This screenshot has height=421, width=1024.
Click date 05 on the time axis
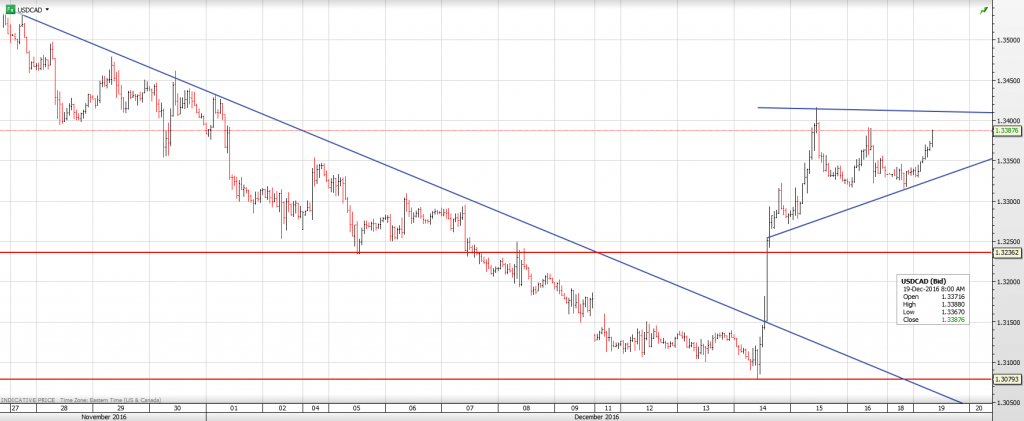point(358,409)
